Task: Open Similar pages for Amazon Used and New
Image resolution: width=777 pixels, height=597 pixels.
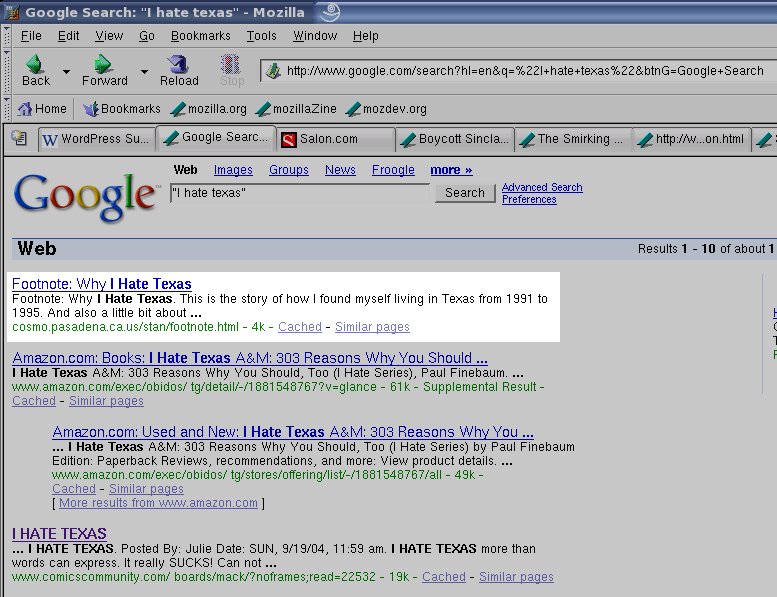Action: (146, 489)
